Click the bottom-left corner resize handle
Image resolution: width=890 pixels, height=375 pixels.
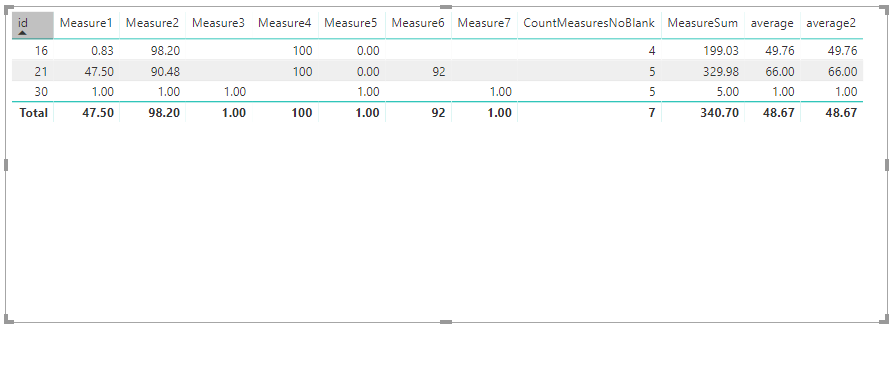point(9,319)
